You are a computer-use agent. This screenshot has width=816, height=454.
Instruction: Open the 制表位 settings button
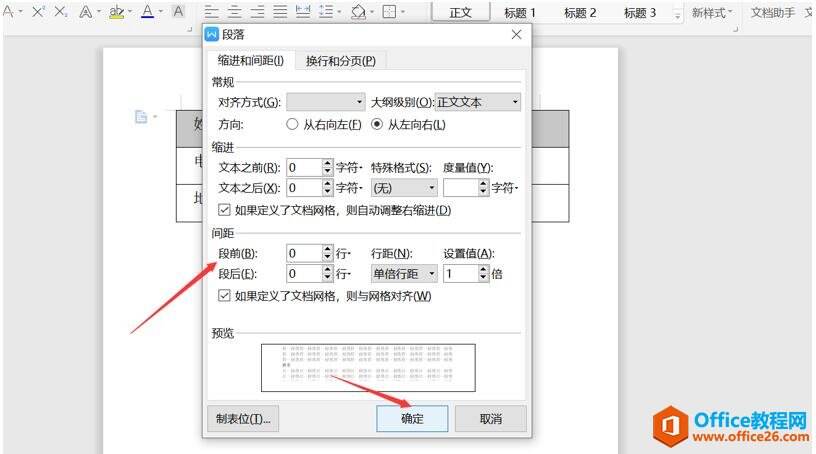[243, 419]
